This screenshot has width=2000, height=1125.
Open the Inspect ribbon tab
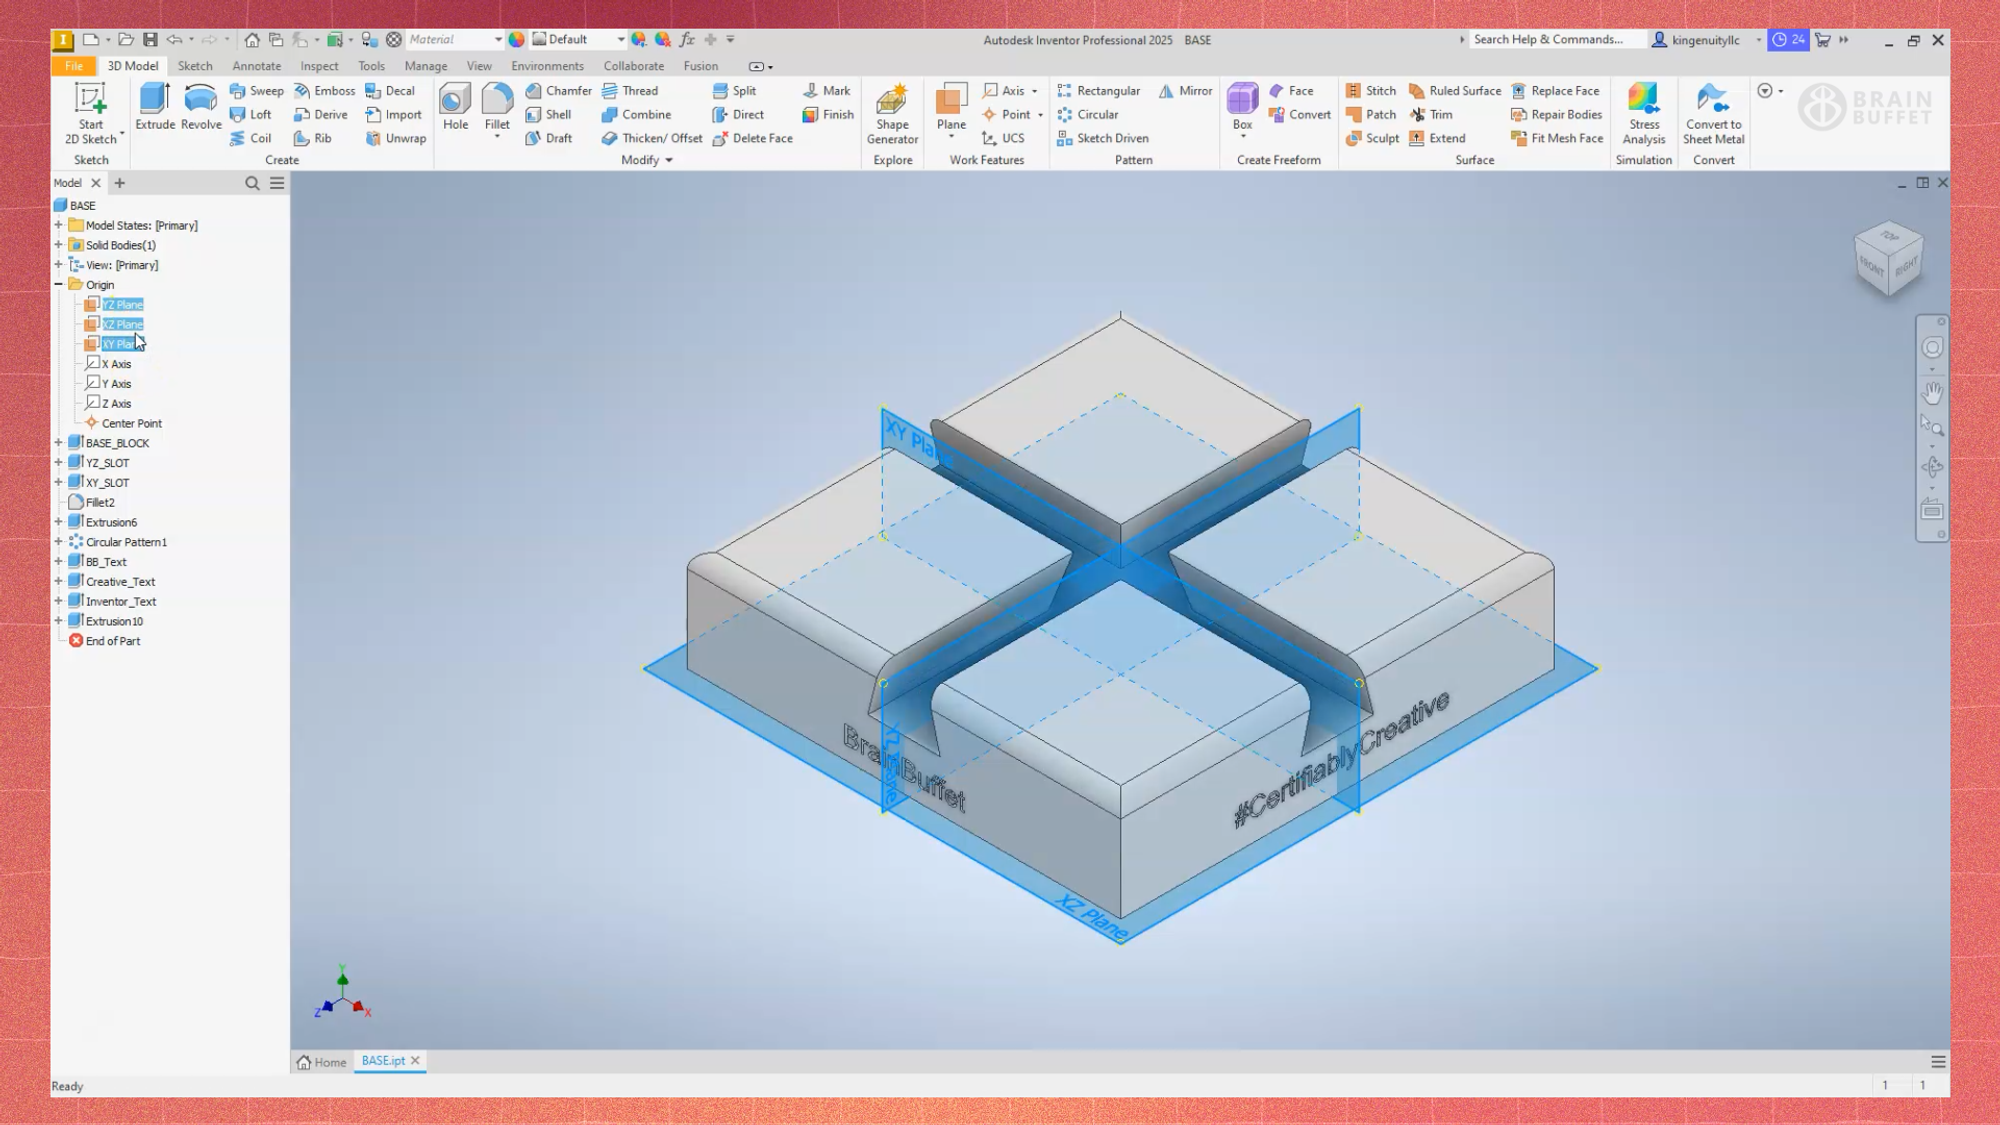[319, 66]
